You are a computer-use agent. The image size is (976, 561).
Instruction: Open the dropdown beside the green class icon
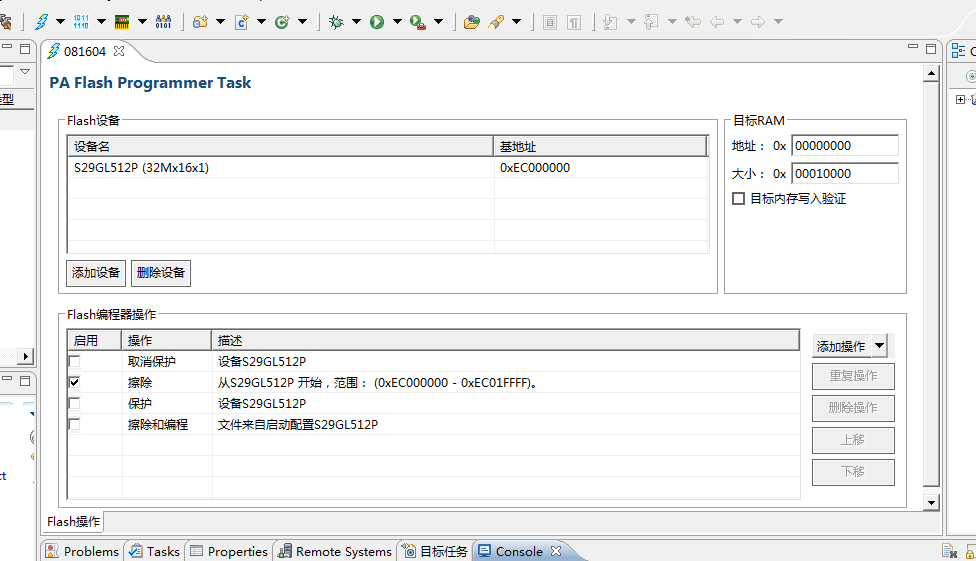click(303, 21)
